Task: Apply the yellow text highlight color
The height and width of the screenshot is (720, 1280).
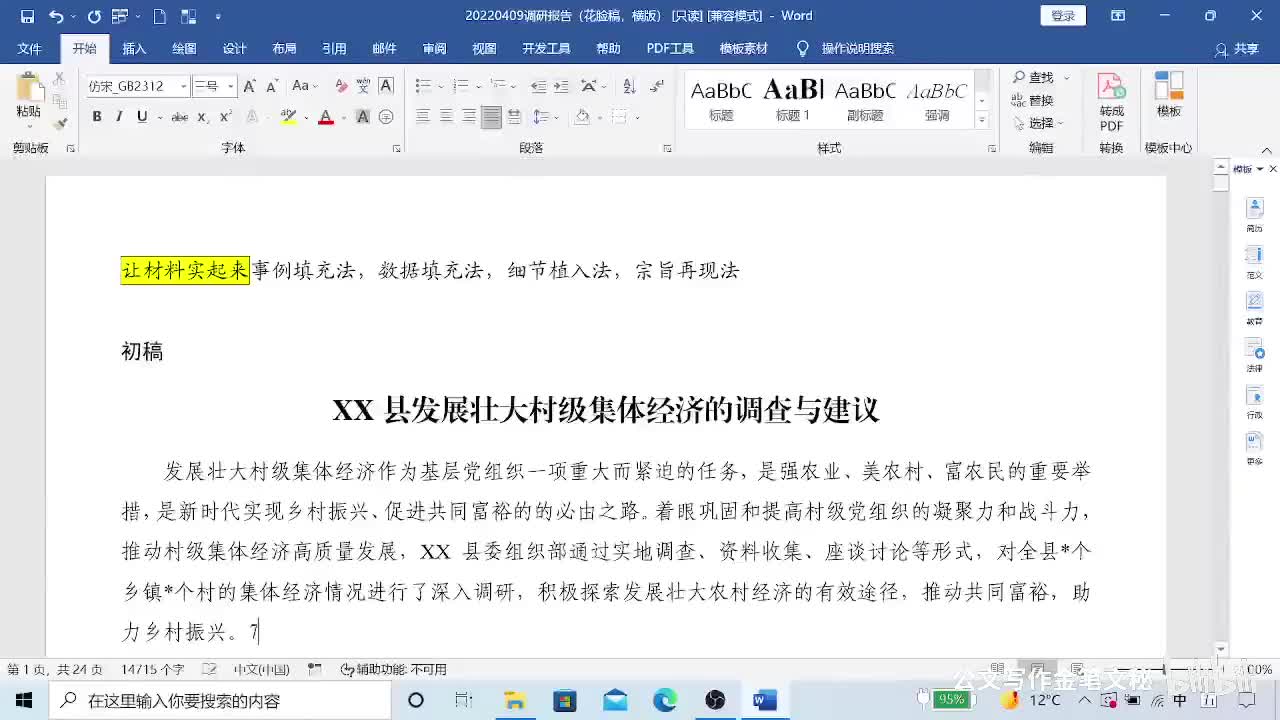Action: coord(288,117)
